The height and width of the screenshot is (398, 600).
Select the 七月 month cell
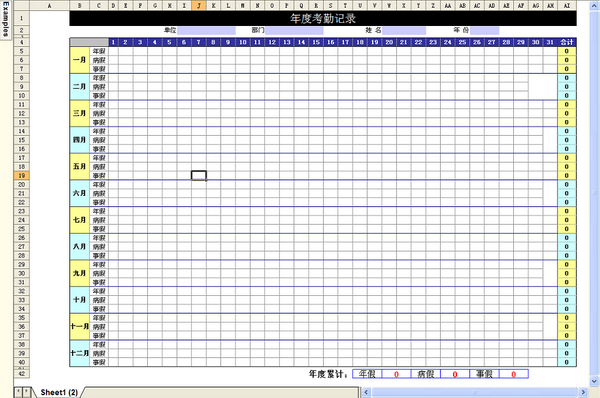click(80, 220)
